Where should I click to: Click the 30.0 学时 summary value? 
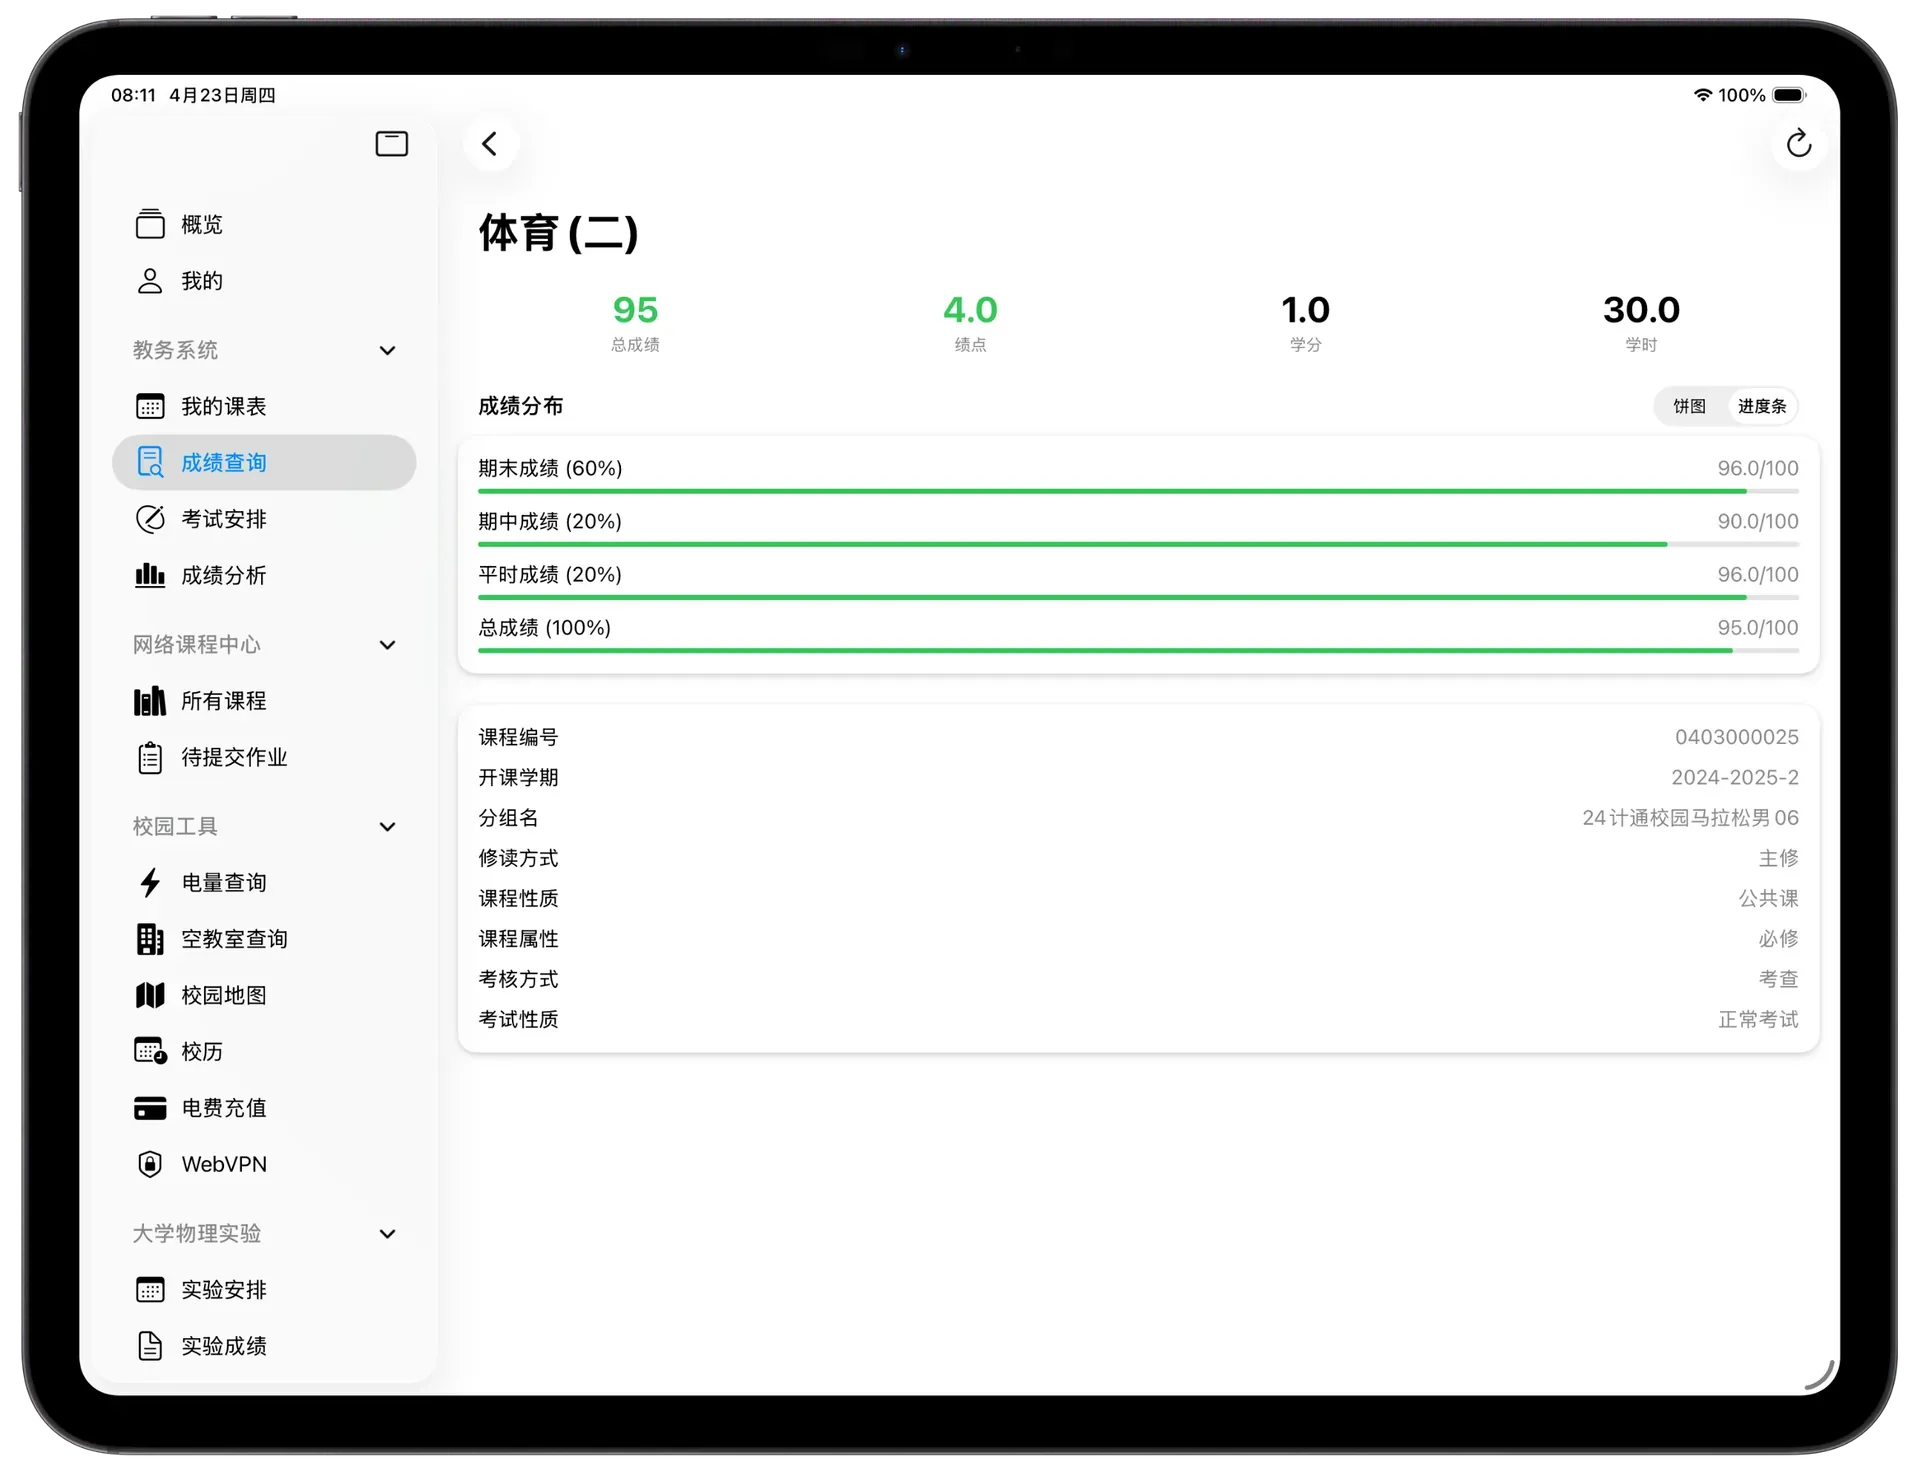1641,310
